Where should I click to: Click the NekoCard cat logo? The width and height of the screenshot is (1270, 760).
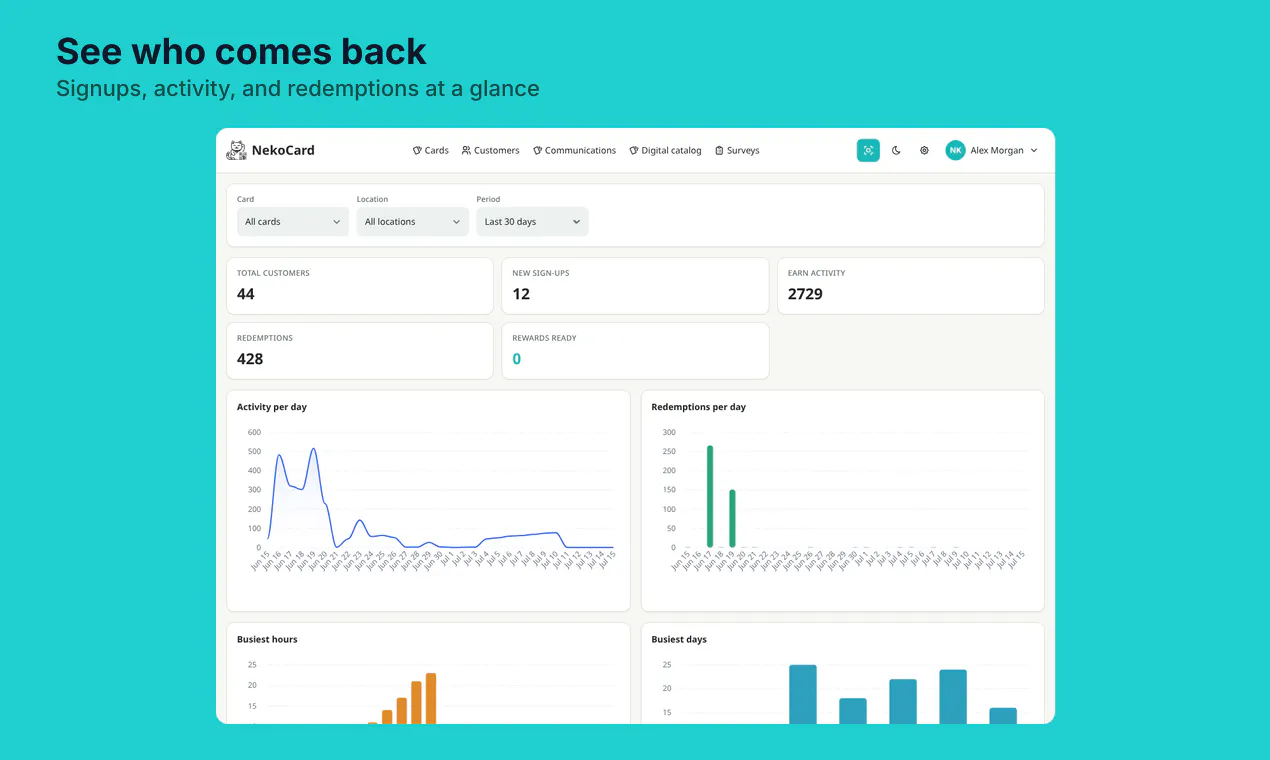tap(237, 150)
